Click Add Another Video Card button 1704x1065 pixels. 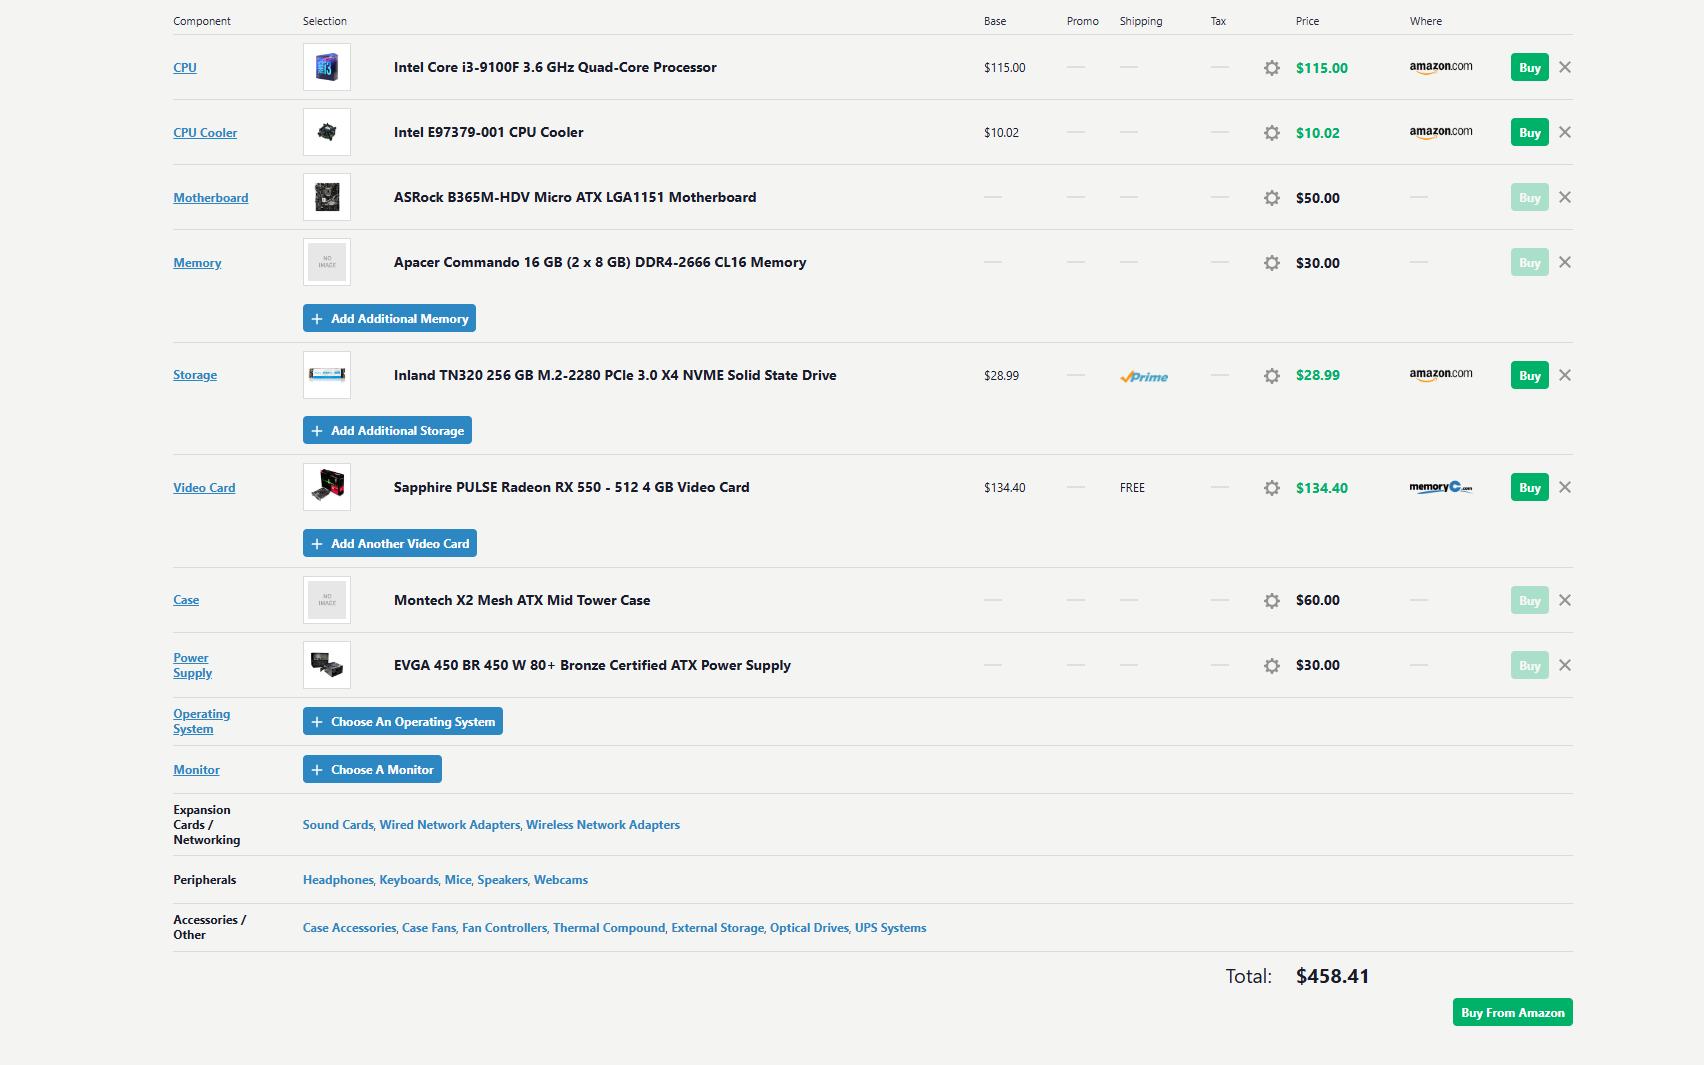(390, 543)
